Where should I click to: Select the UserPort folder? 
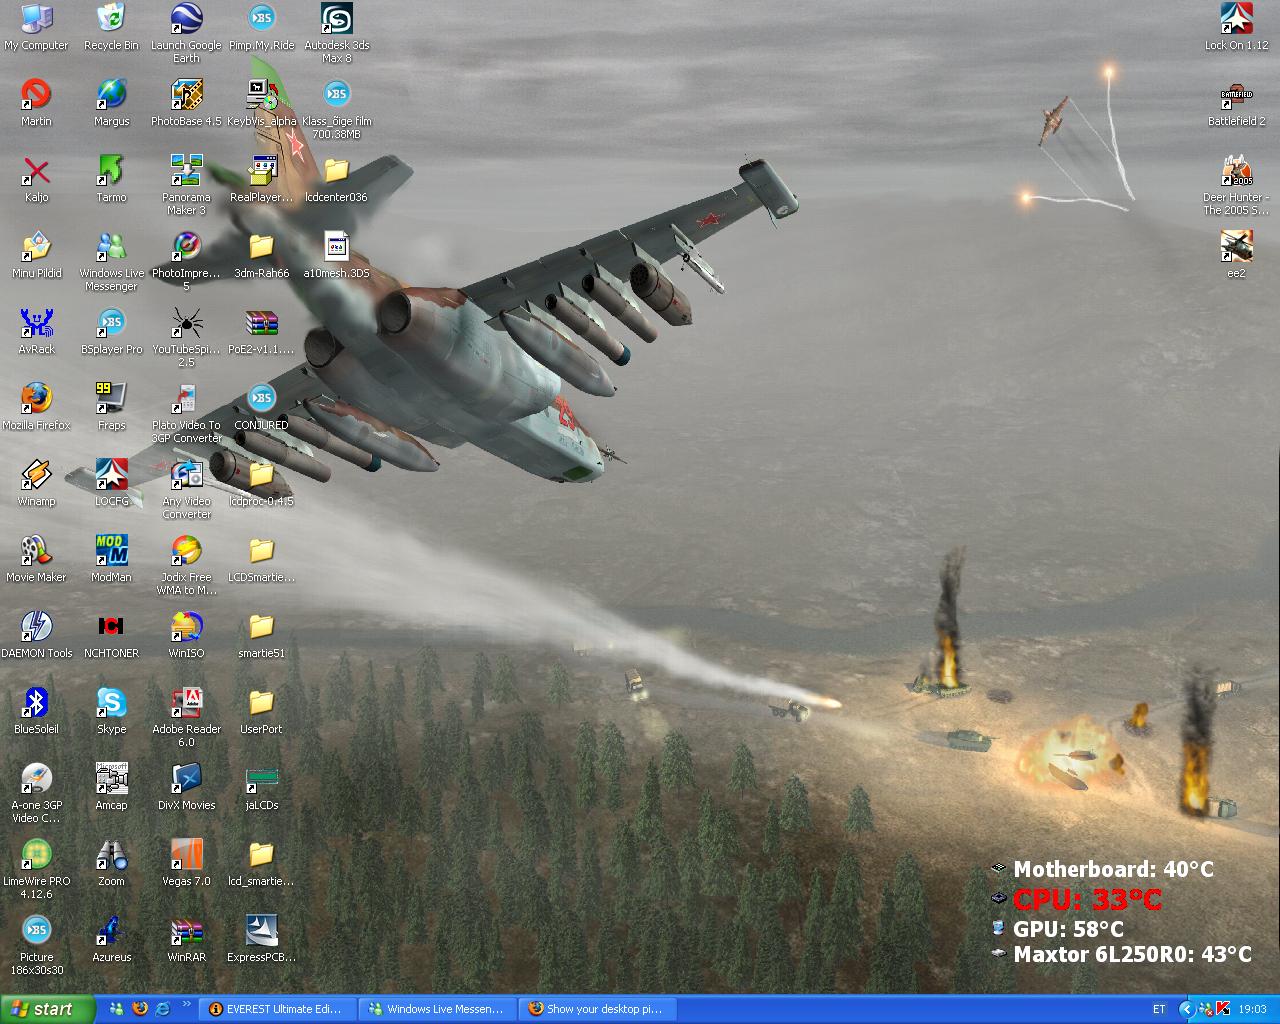[261, 711]
